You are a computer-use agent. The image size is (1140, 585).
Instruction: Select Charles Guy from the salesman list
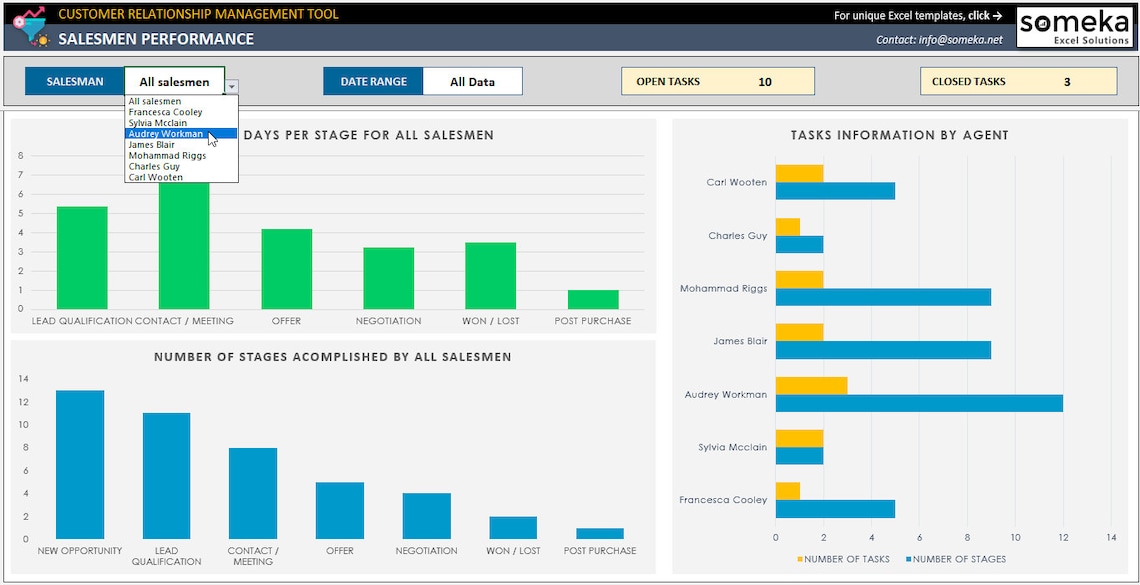[160, 166]
